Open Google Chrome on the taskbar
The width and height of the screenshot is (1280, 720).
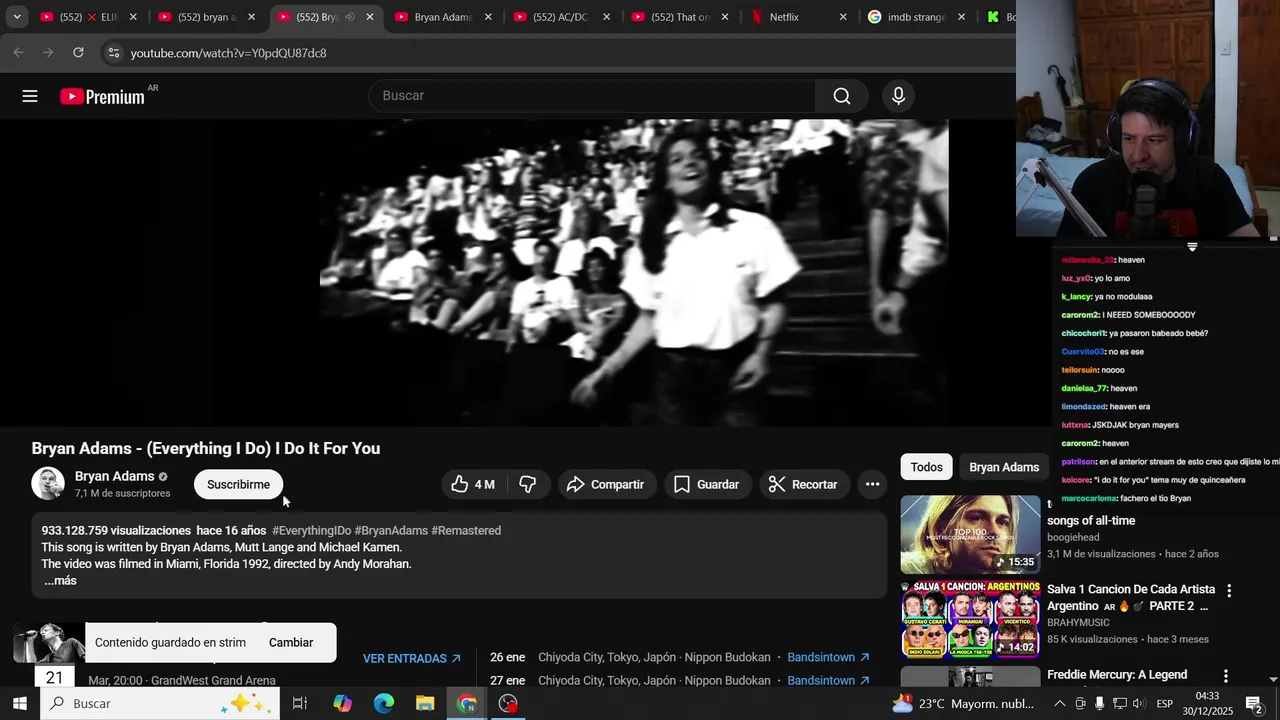point(467,703)
